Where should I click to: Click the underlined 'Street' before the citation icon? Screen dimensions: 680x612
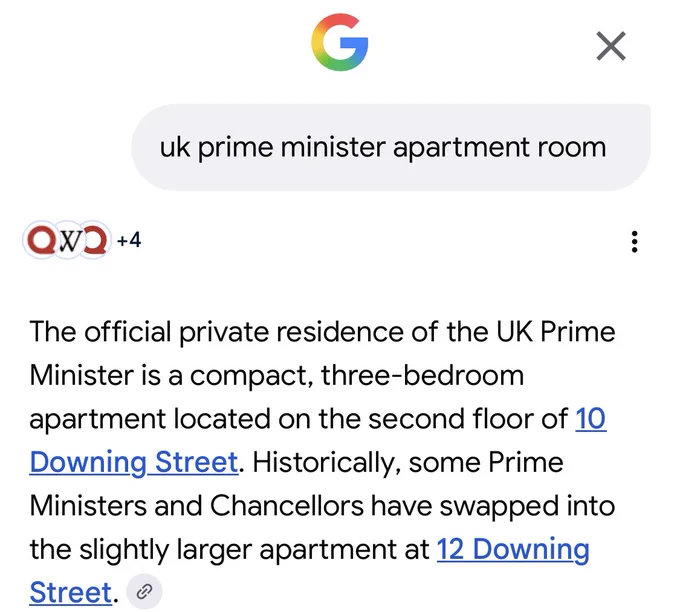pyautogui.click(x=71, y=592)
